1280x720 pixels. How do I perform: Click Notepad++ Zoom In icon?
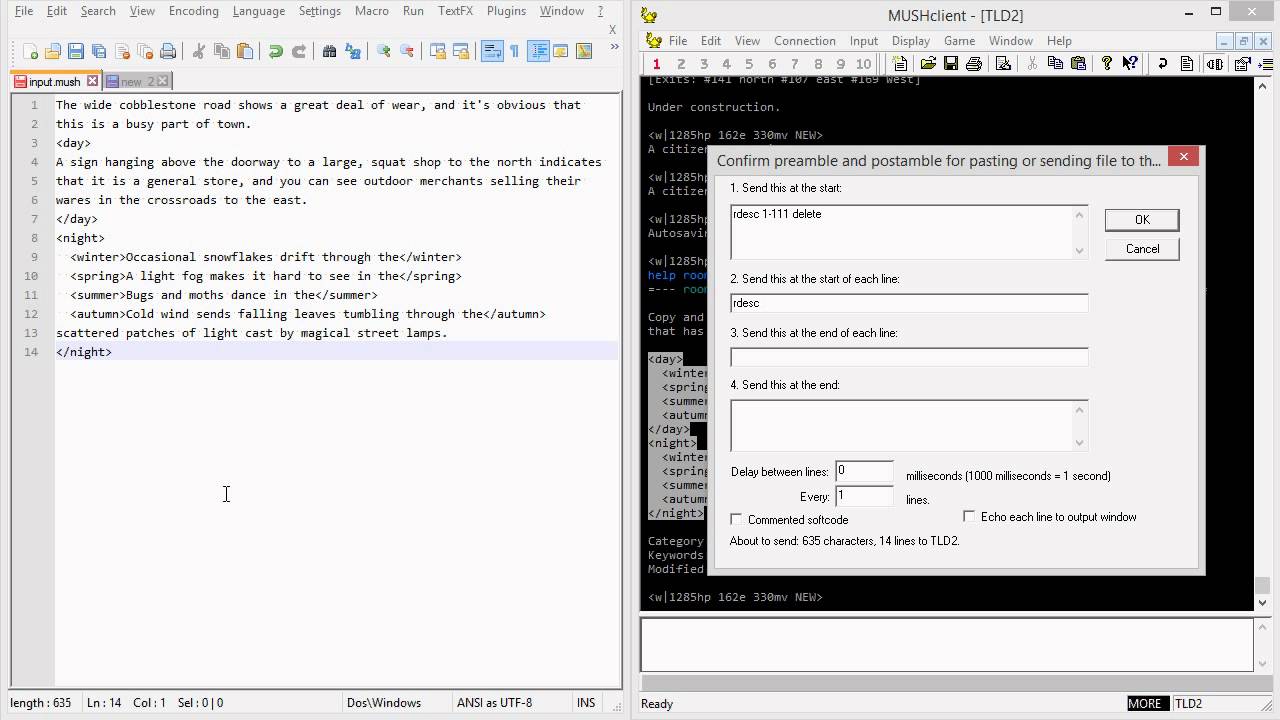point(383,51)
